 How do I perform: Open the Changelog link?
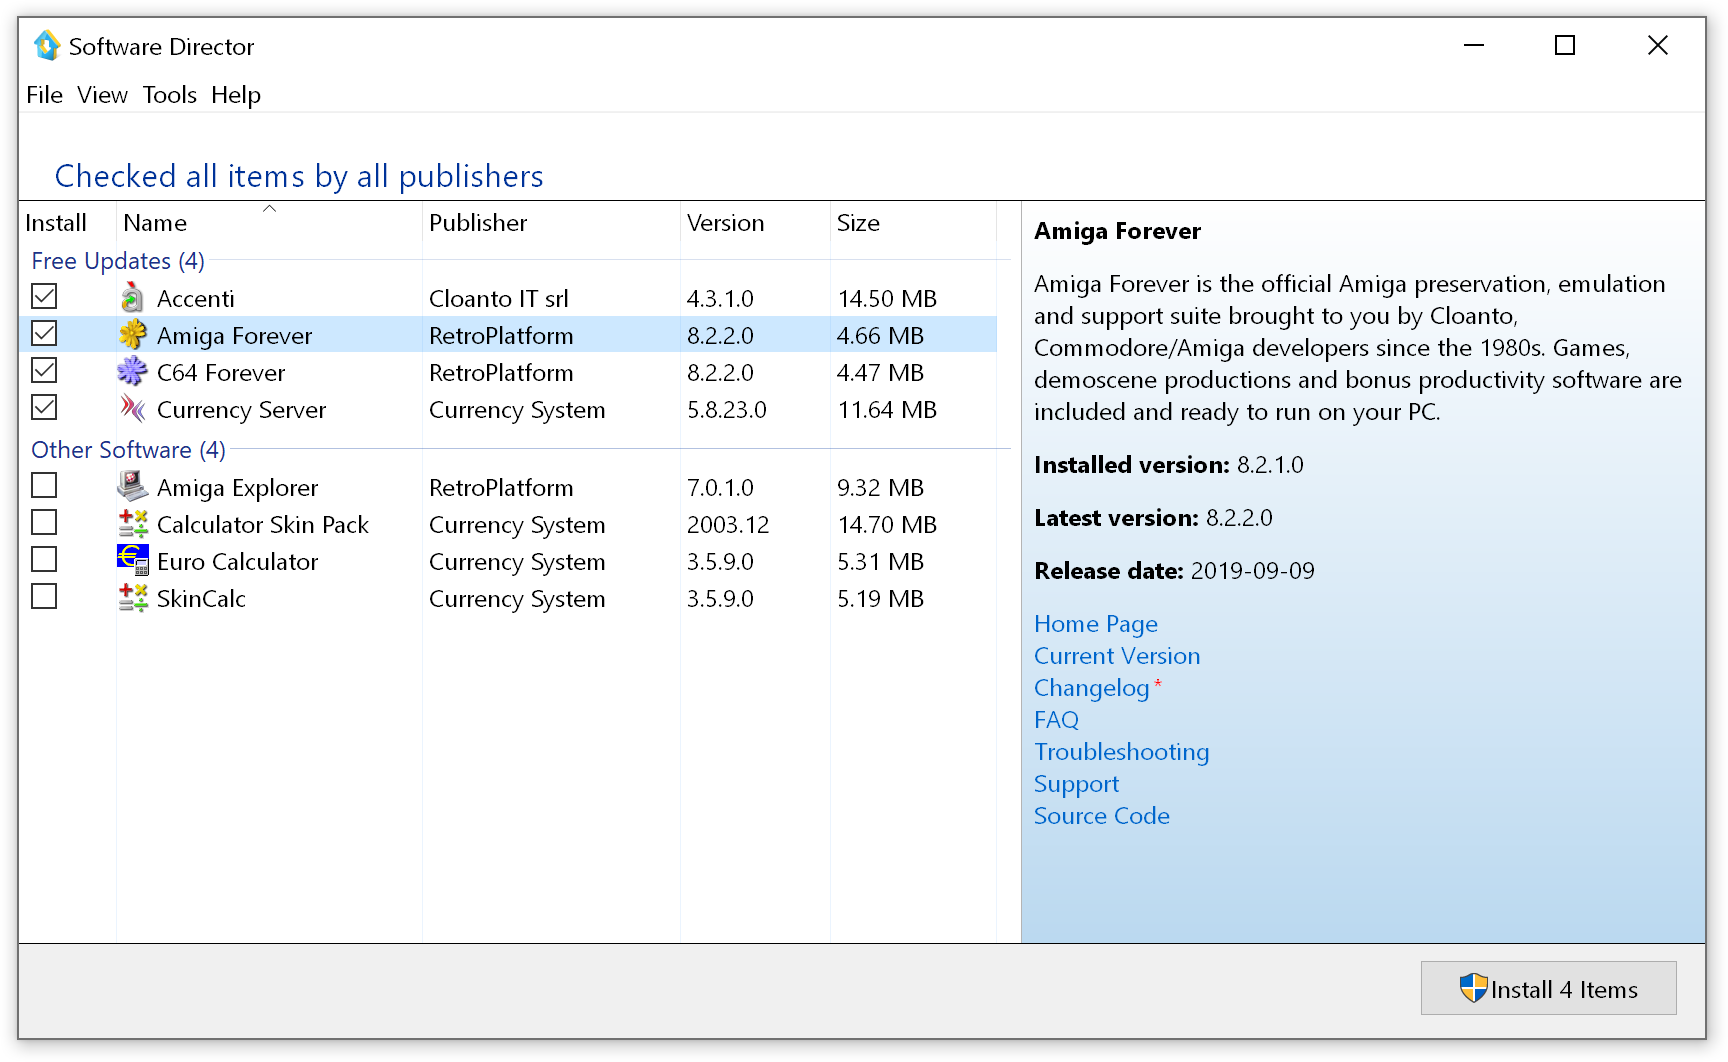point(1092,688)
